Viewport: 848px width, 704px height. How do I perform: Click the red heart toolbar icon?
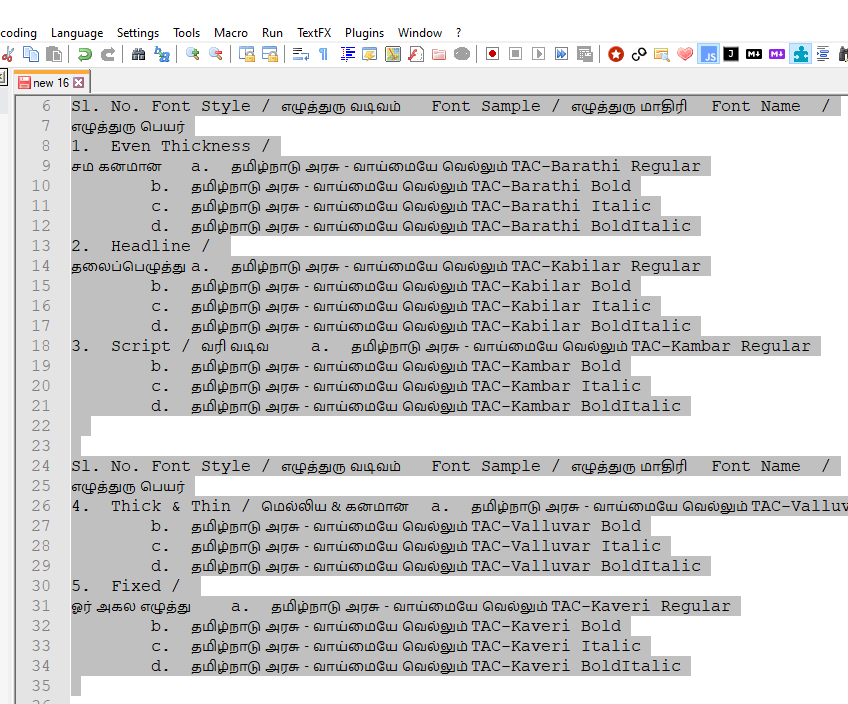685,54
